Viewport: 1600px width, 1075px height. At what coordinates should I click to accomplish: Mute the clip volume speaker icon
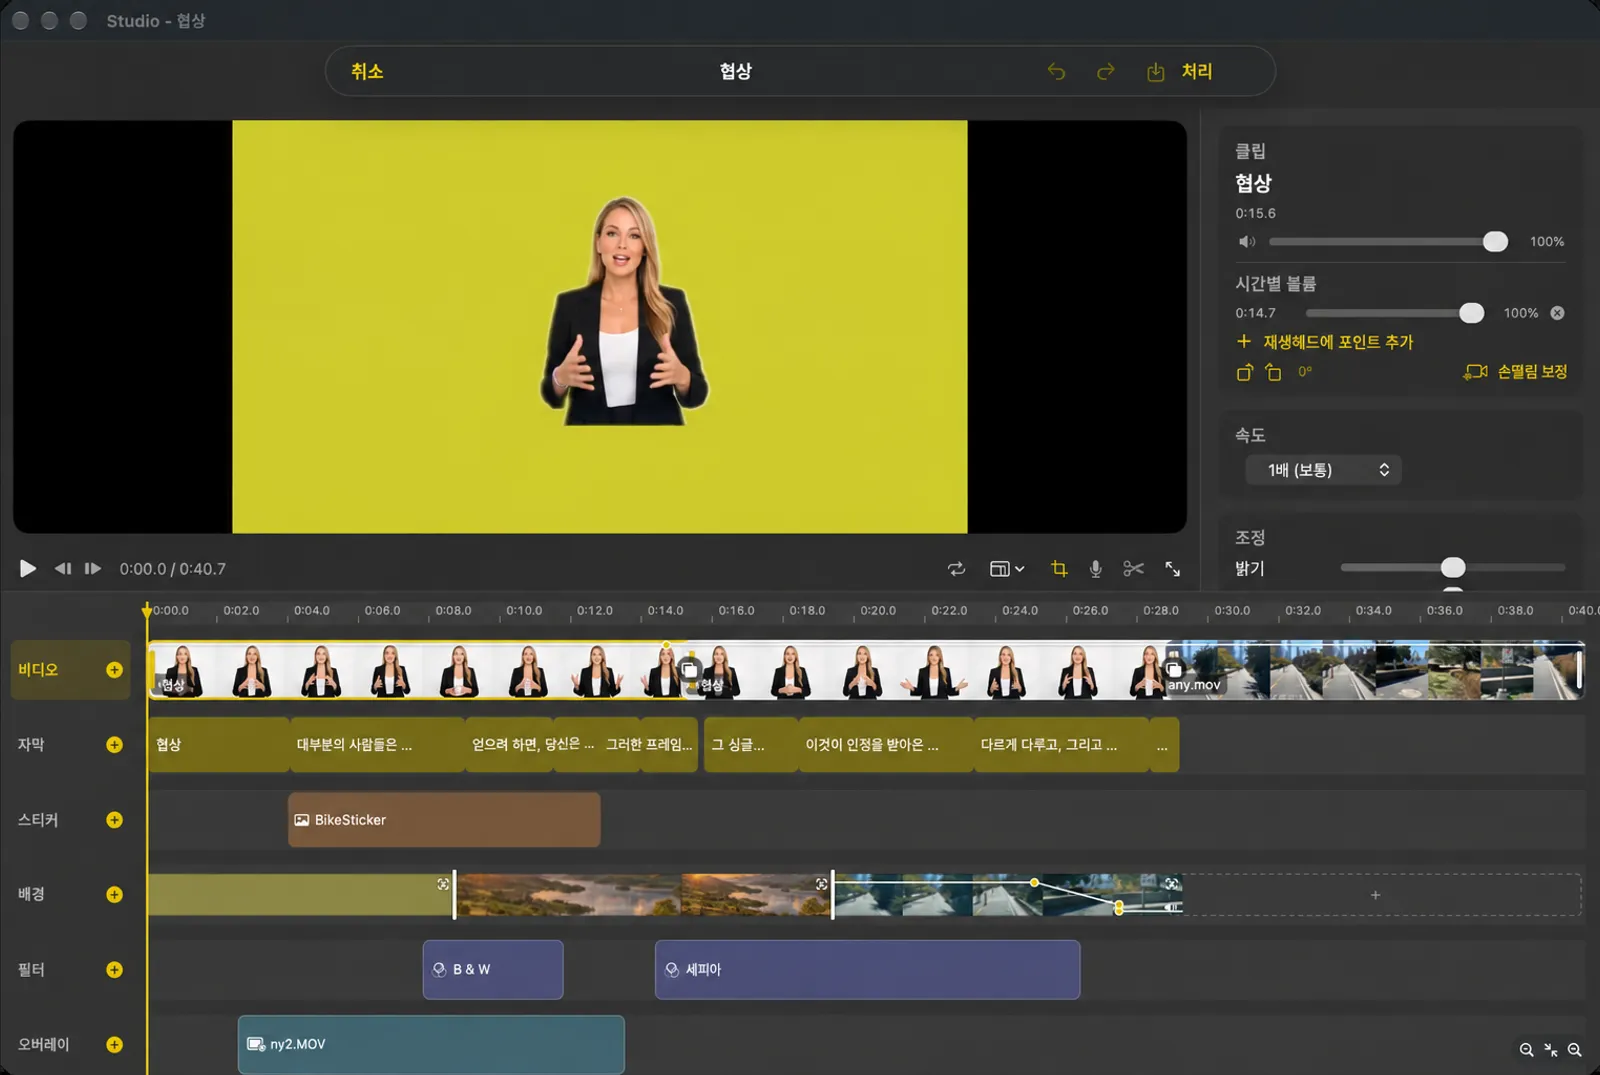(x=1246, y=241)
